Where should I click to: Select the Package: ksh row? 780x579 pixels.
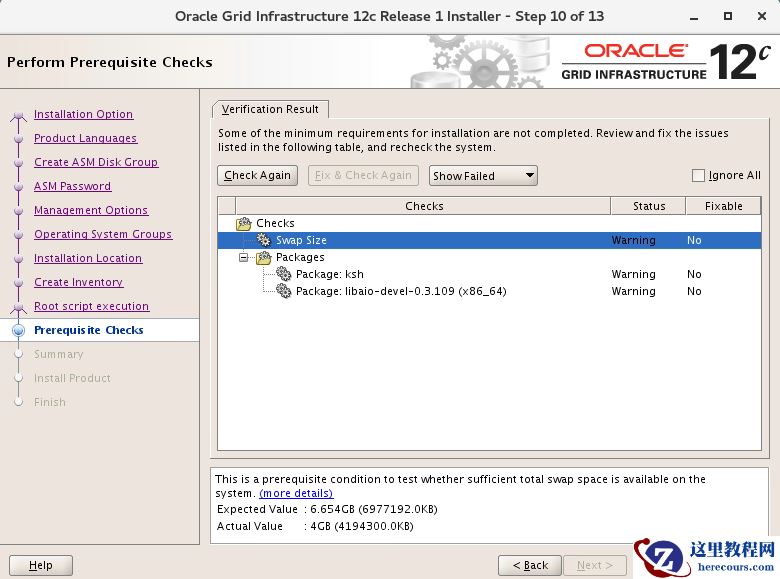[489, 274]
